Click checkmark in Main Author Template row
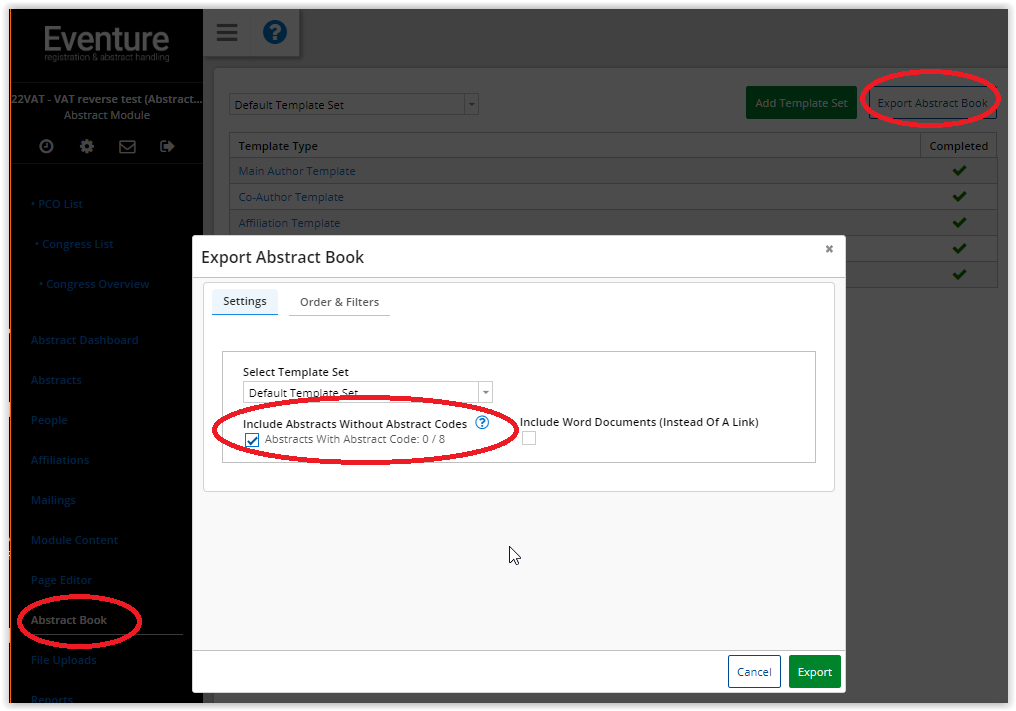 coord(959,170)
